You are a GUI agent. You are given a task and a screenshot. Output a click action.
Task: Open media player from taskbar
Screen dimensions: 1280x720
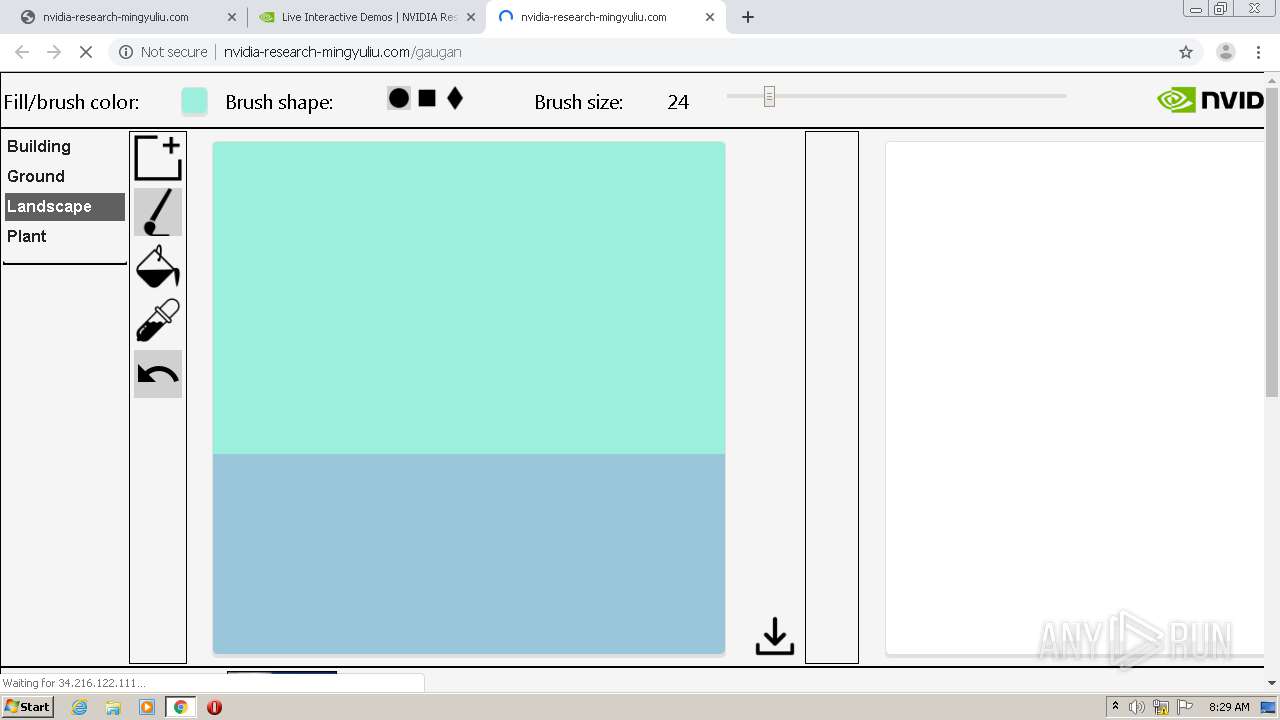pyautogui.click(x=147, y=707)
